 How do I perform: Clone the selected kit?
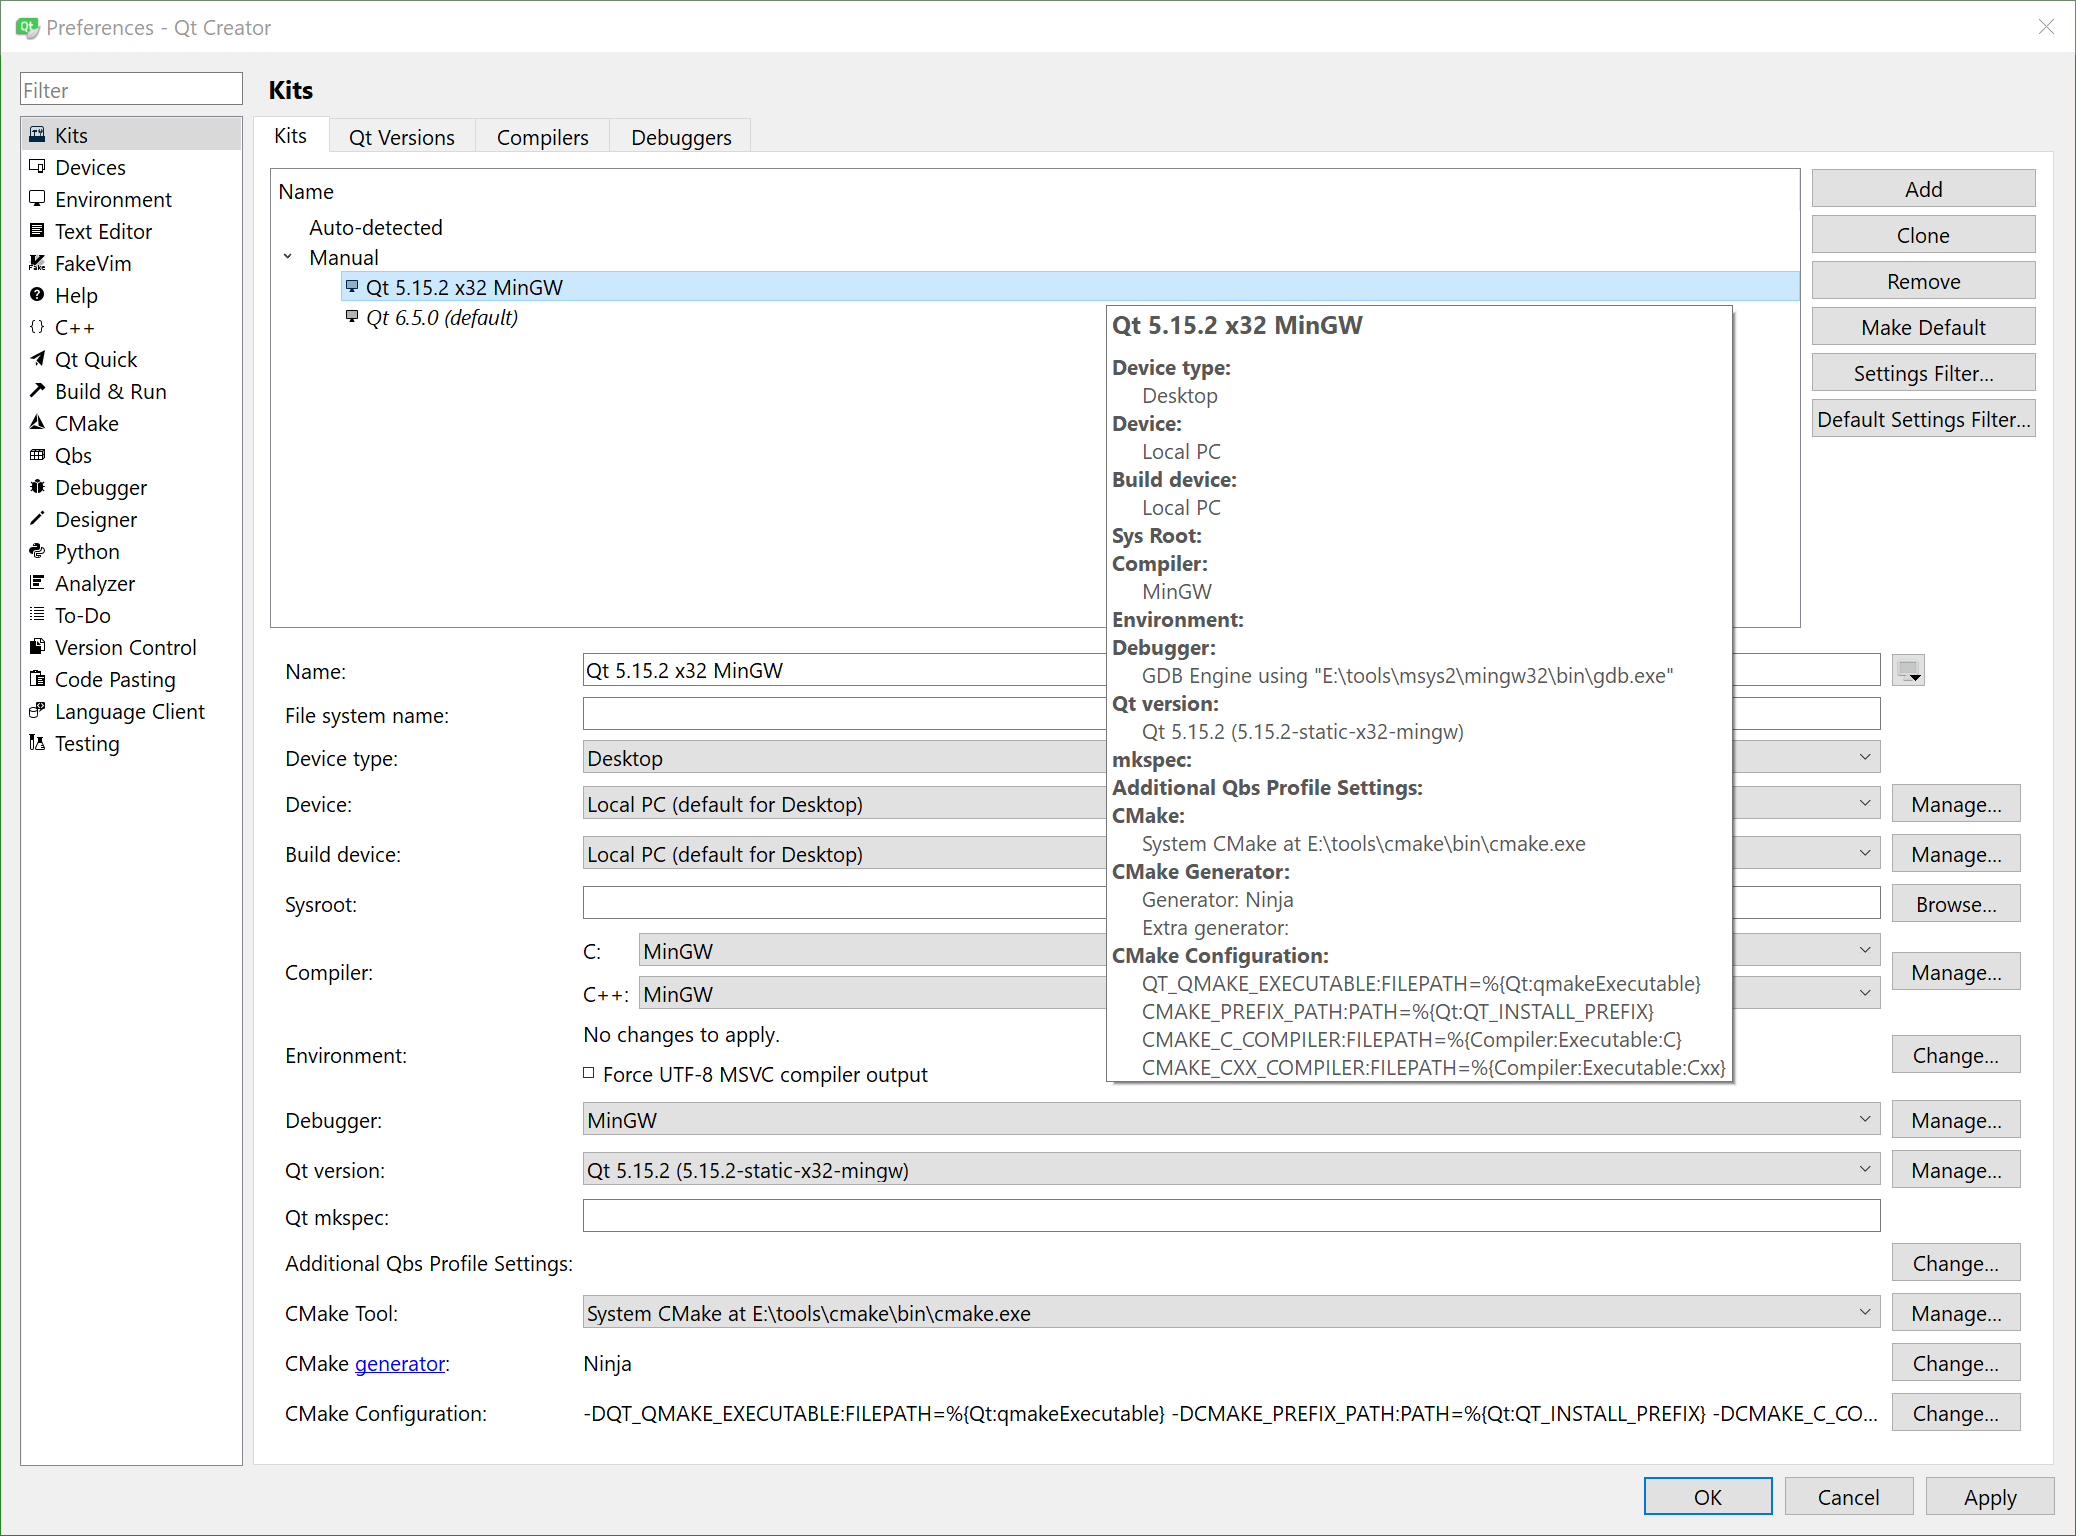(1923, 234)
